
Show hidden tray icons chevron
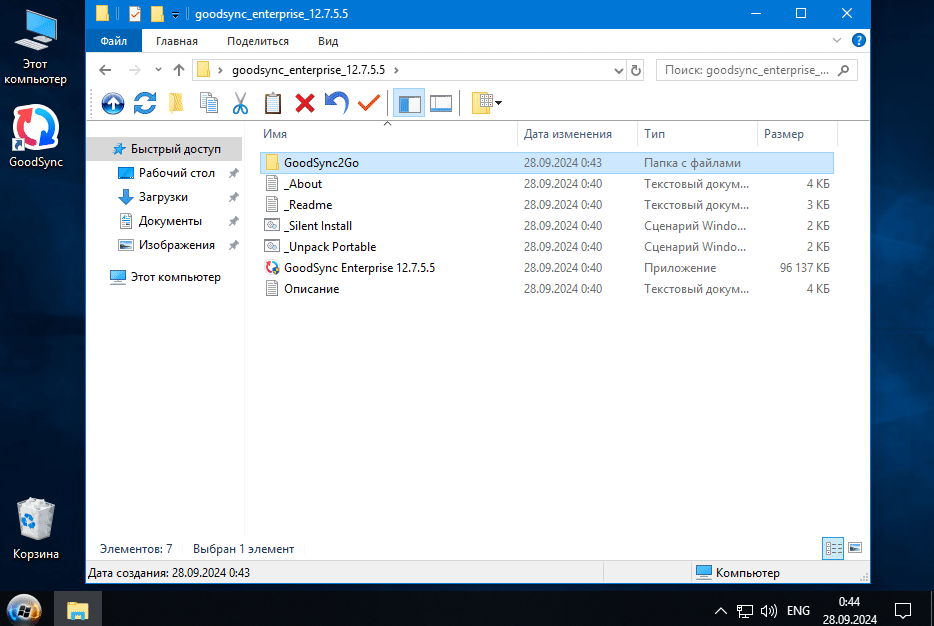pyautogui.click(x=720, y=611)
